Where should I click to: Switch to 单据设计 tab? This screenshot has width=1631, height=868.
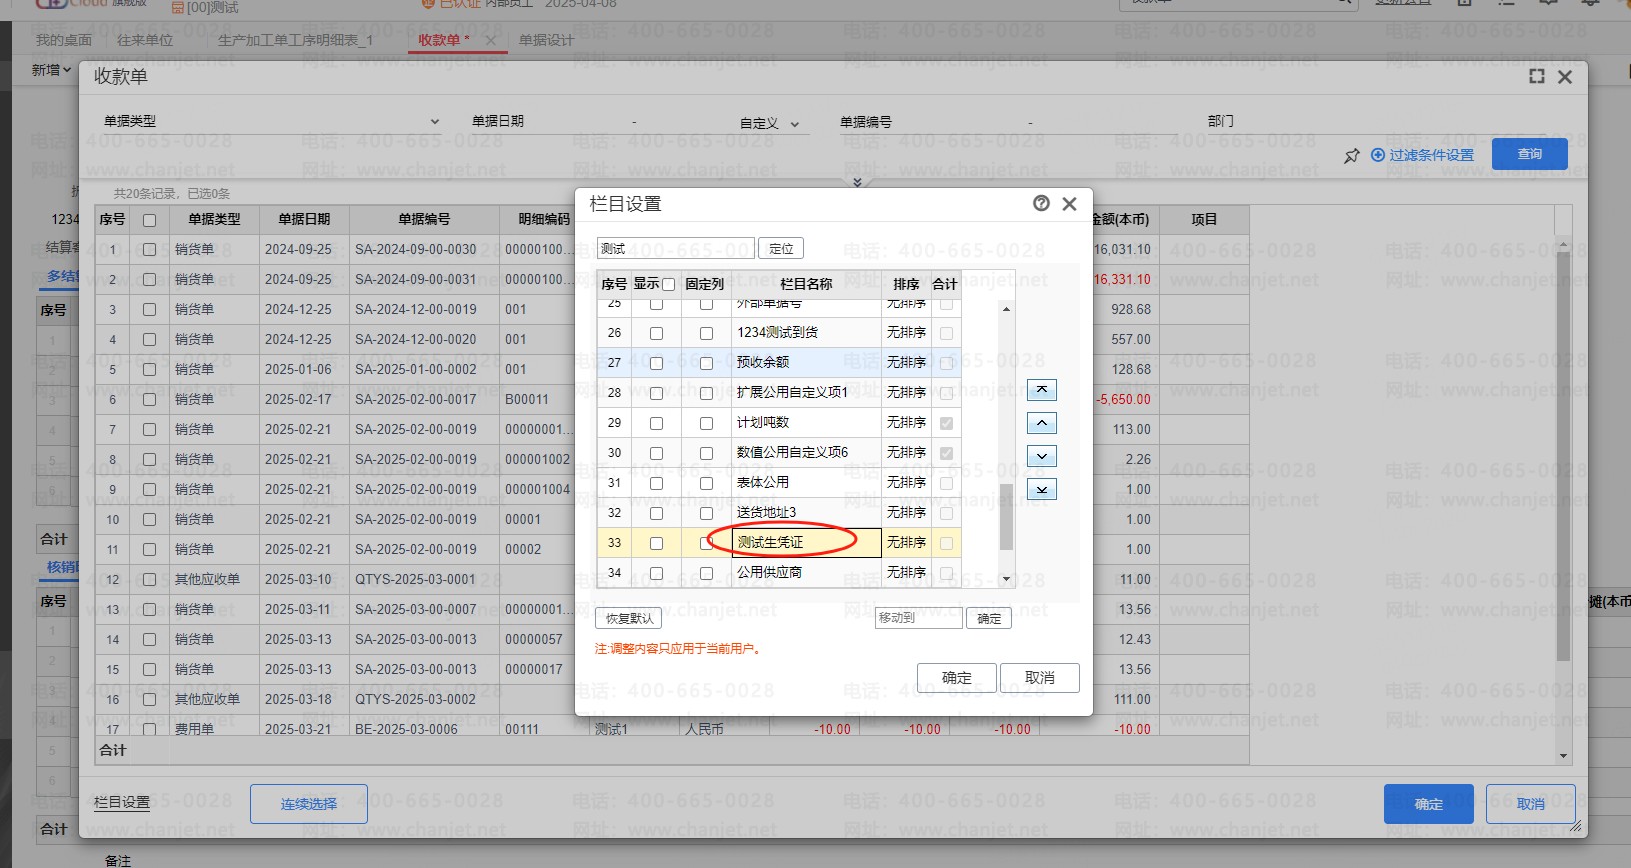coord(546,40)
